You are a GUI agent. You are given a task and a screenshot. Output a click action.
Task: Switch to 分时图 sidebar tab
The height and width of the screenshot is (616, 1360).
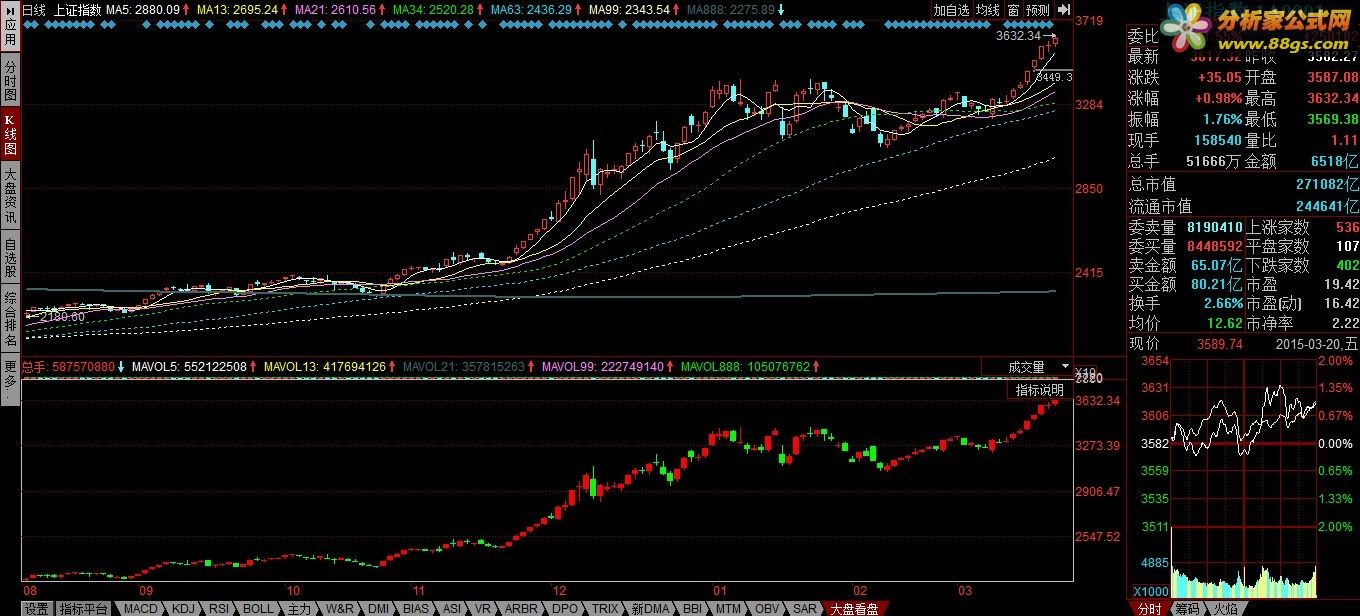tap(10, 80)
